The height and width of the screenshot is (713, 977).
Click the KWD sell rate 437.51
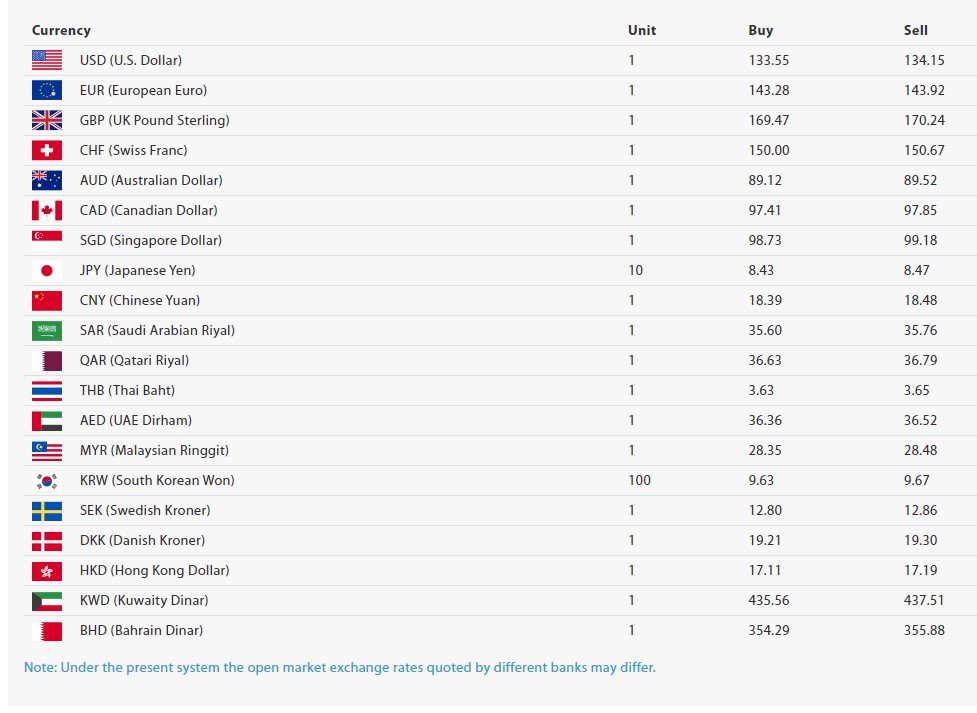click(x=924, y=600)
